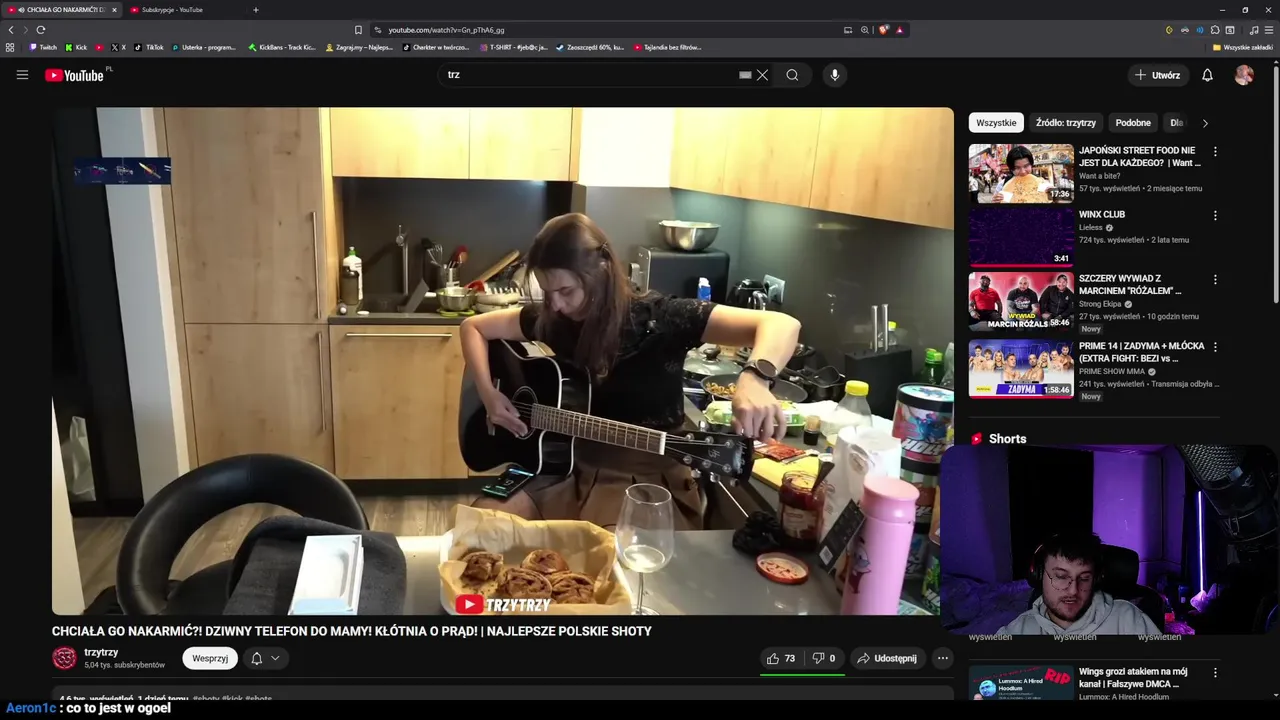Click the magnifier search button

coord(792,75)
